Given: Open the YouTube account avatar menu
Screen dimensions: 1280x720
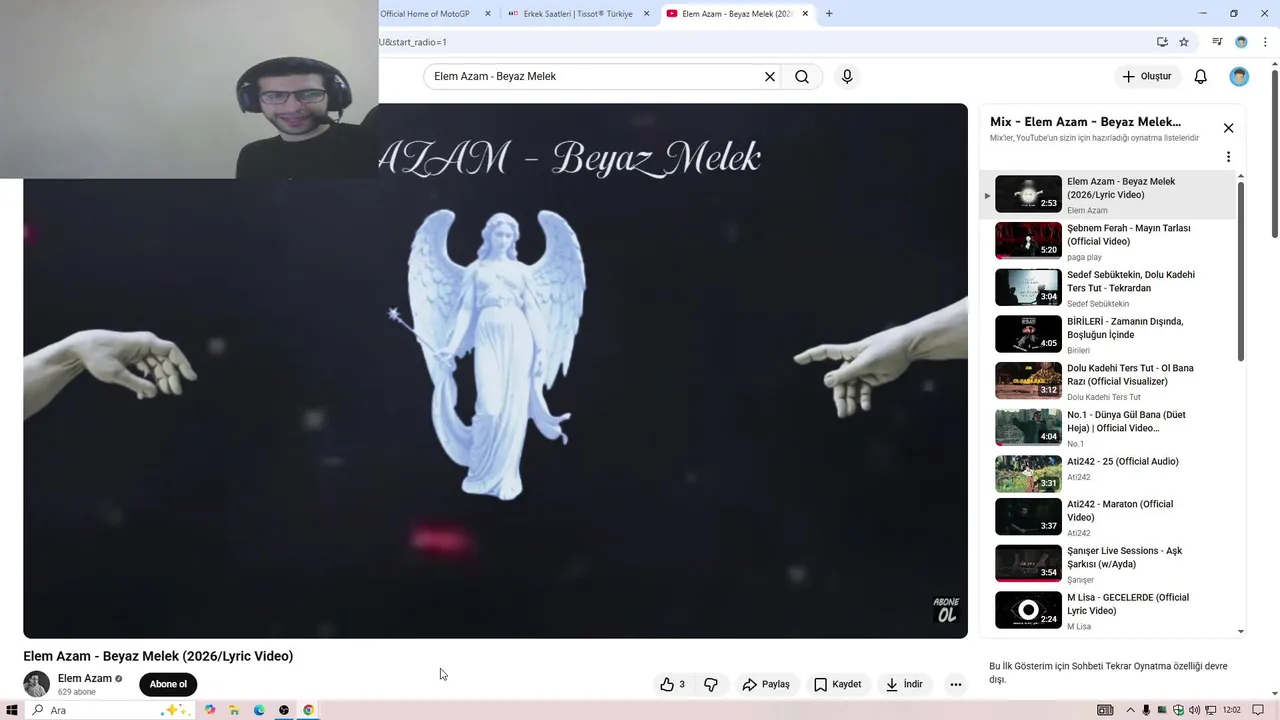Looking at the screenshot, I should pos(1239,77).
